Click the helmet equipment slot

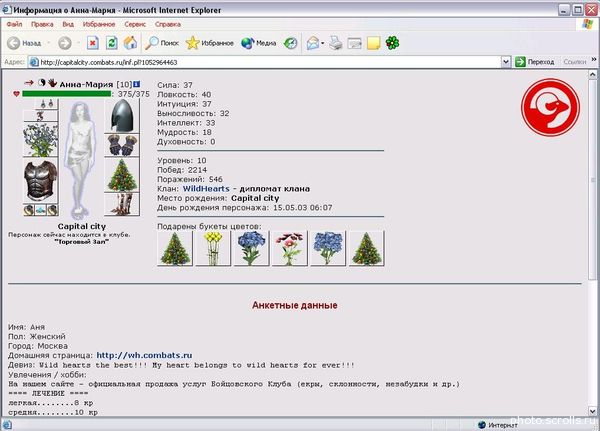coord(122,116)
